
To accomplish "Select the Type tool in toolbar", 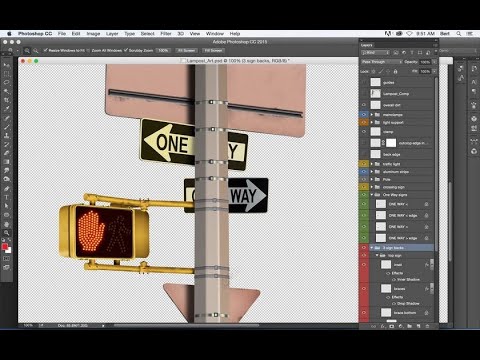I will (6, 197).
